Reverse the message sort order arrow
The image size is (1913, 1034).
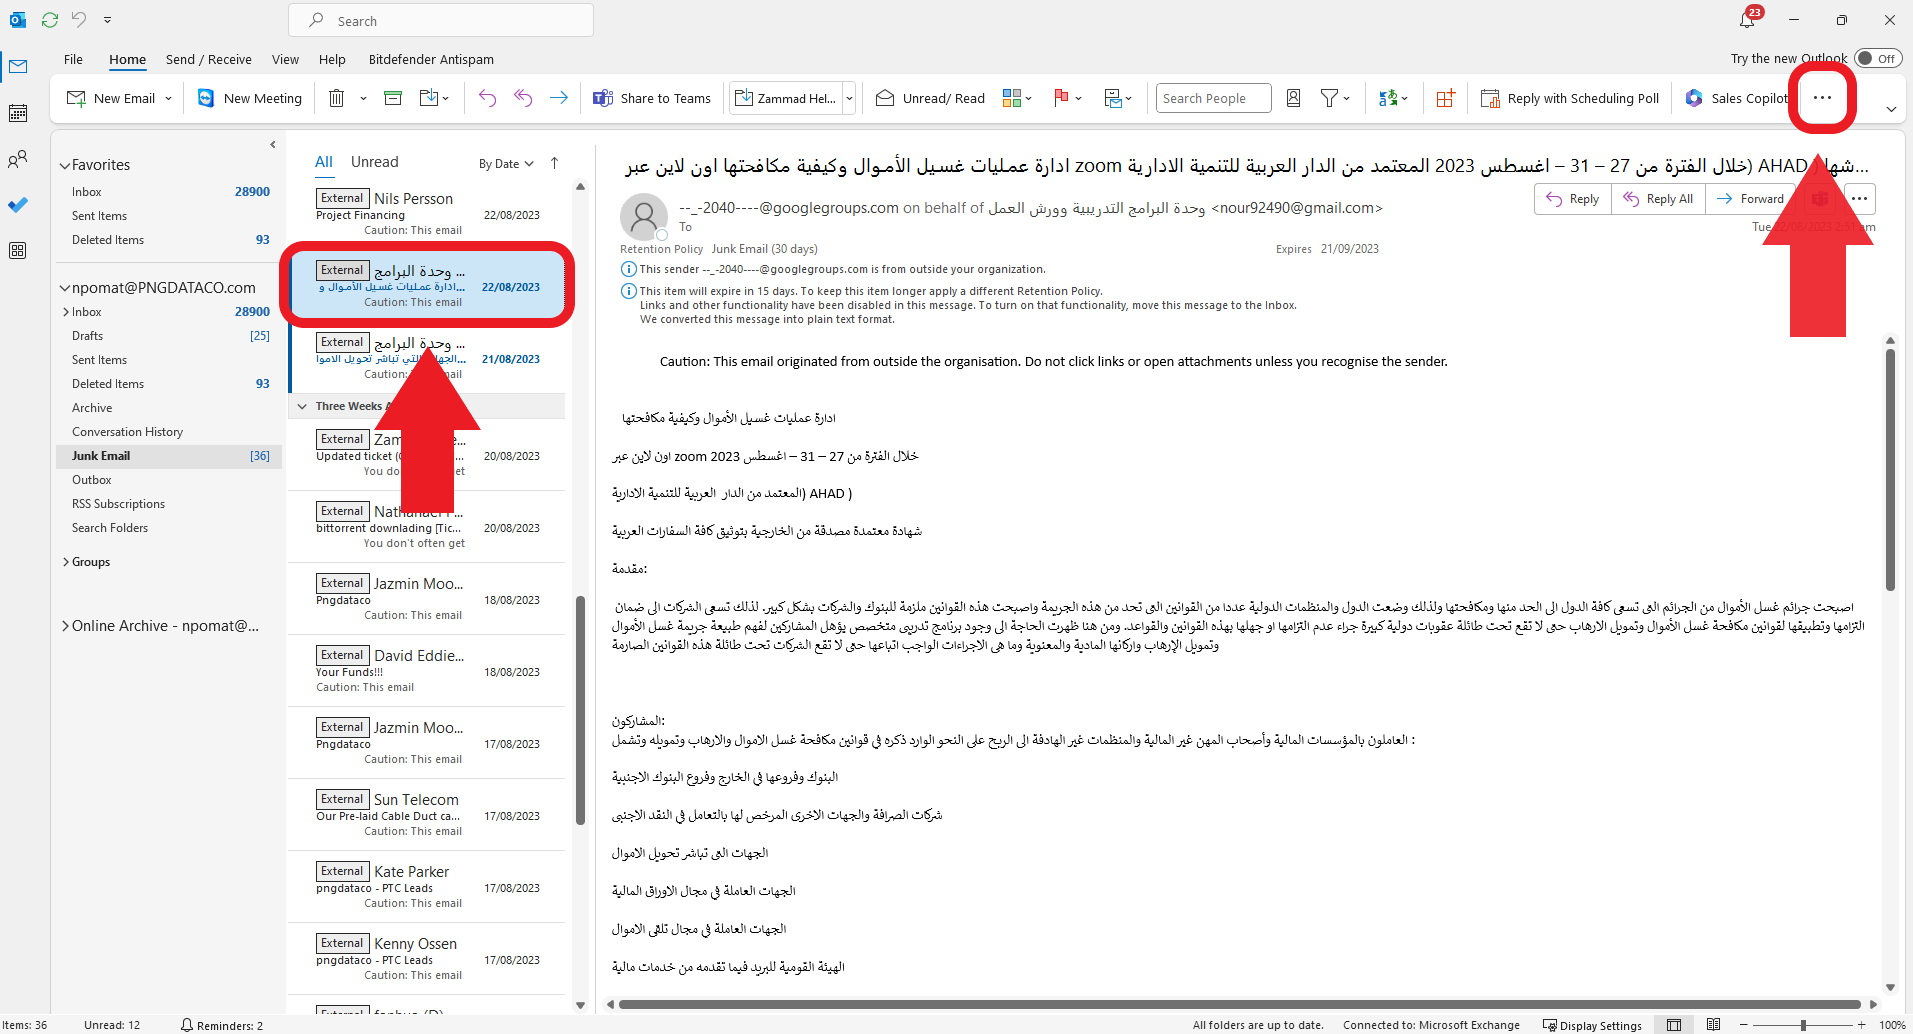coord(554,163)
